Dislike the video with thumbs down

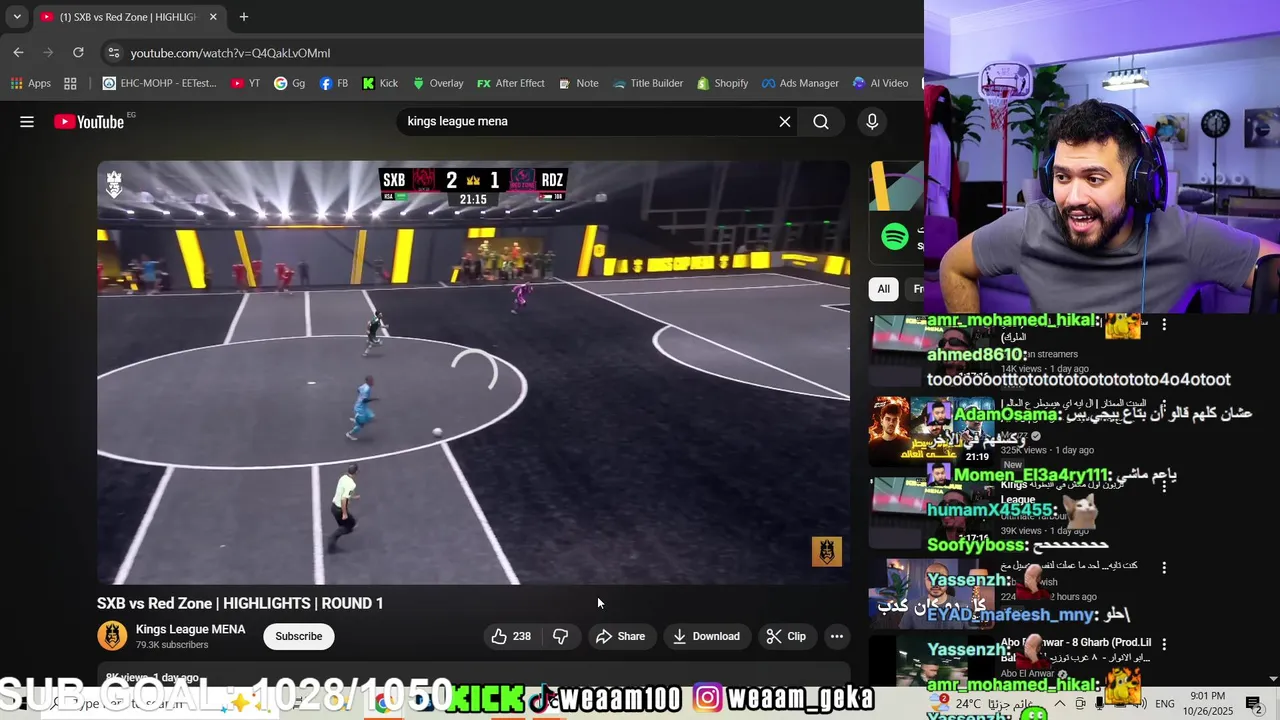[x=561, y=636]
